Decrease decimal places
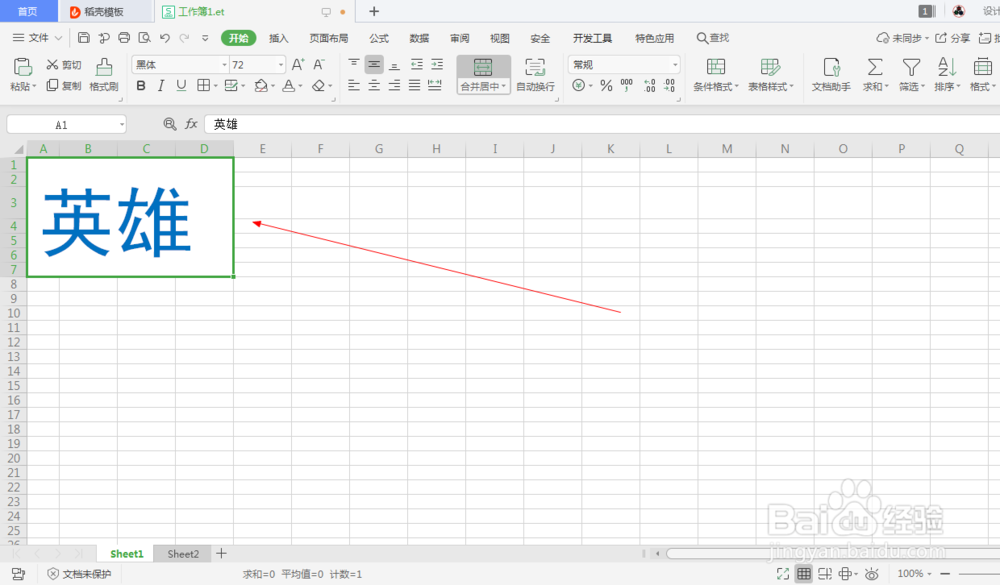The image size is (1000, 585). pos(669,85)
